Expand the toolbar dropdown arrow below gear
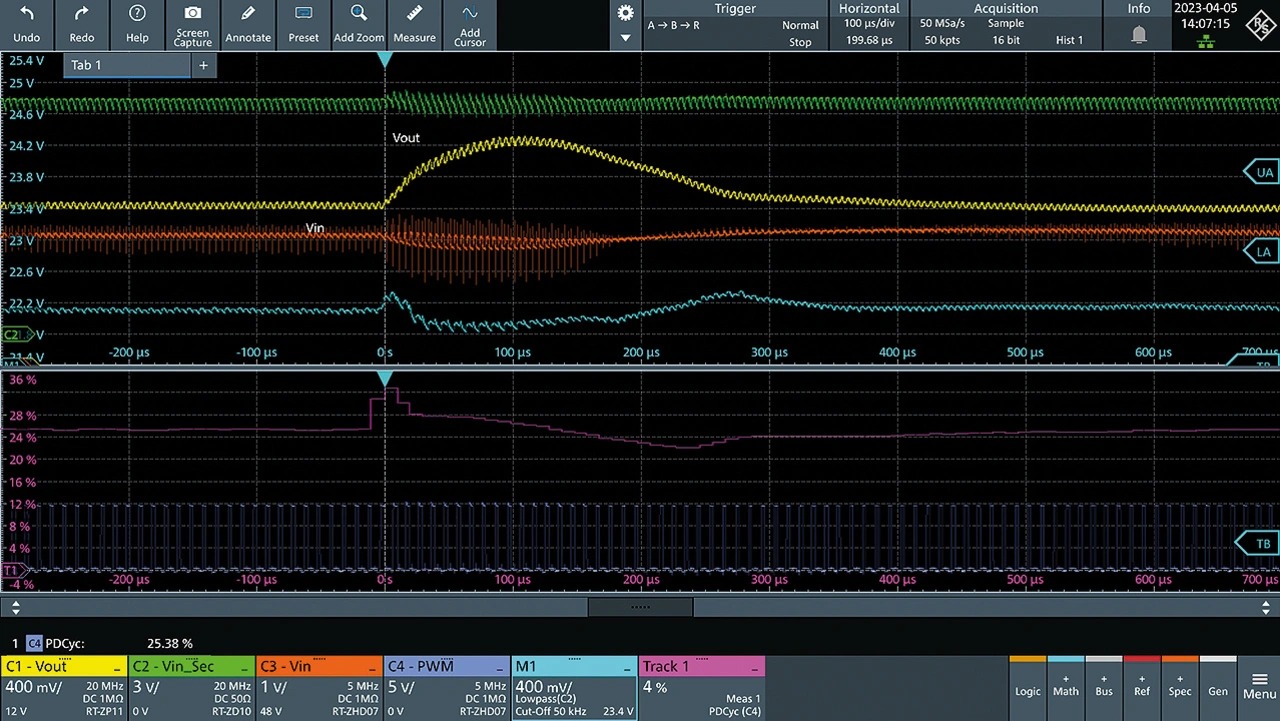1280x721 pixels. [626, 38]
